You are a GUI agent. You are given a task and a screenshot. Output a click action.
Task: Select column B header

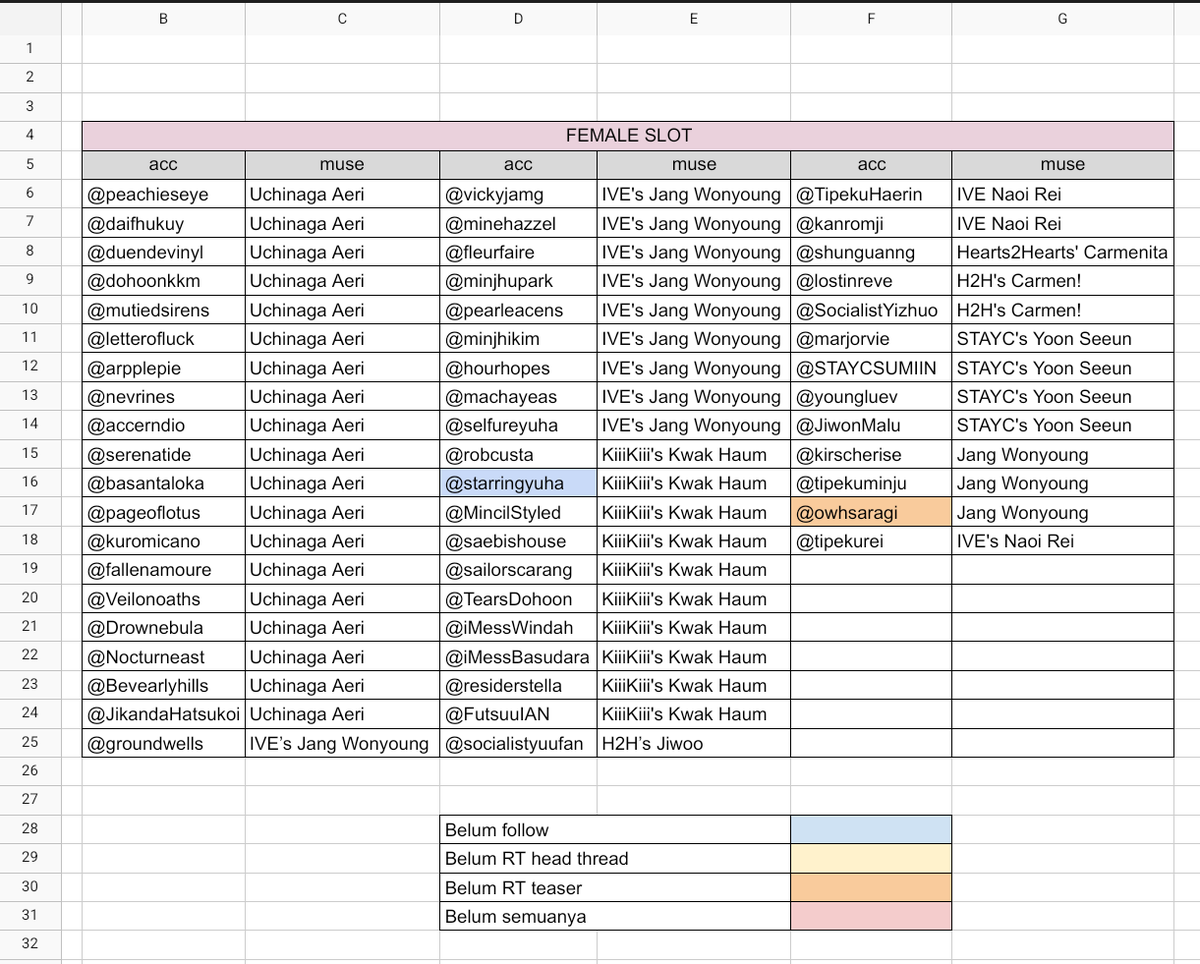[x=163, y=18]
